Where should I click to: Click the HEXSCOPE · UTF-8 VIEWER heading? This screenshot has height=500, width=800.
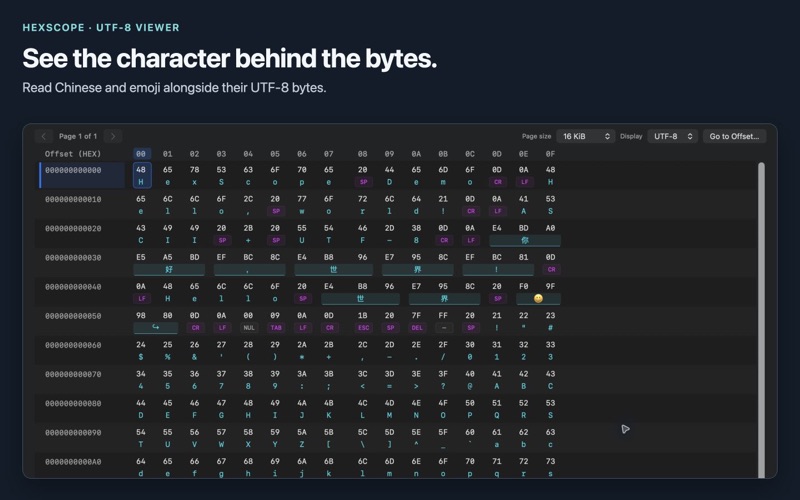pyautogui.click(x=101, y=28)
